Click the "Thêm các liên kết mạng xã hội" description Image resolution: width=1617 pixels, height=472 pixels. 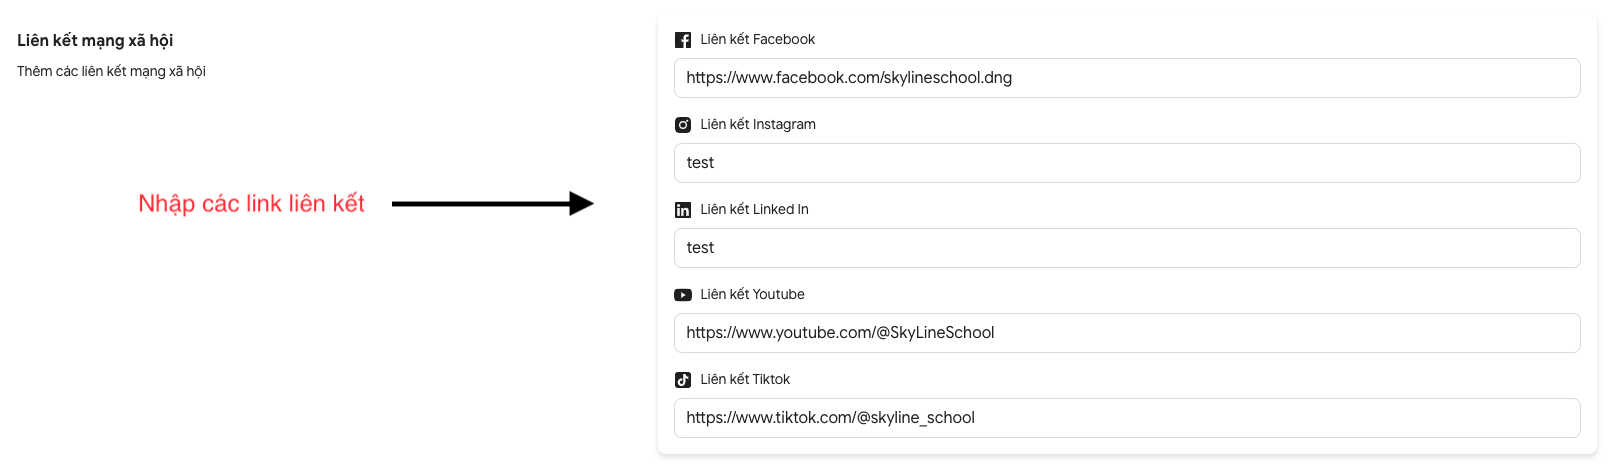click(x=111, y=72)
